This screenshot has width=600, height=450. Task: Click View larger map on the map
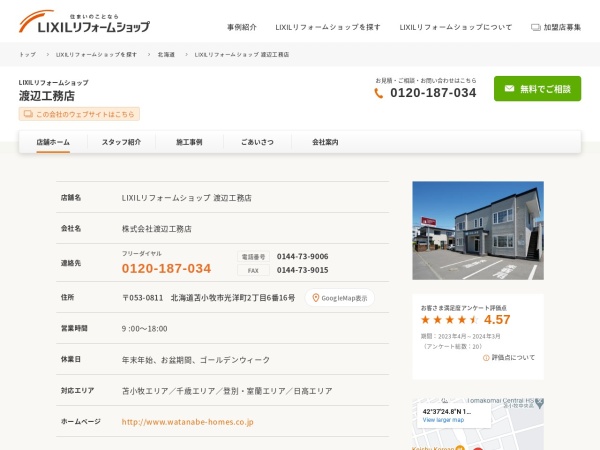tap(443, 420)
